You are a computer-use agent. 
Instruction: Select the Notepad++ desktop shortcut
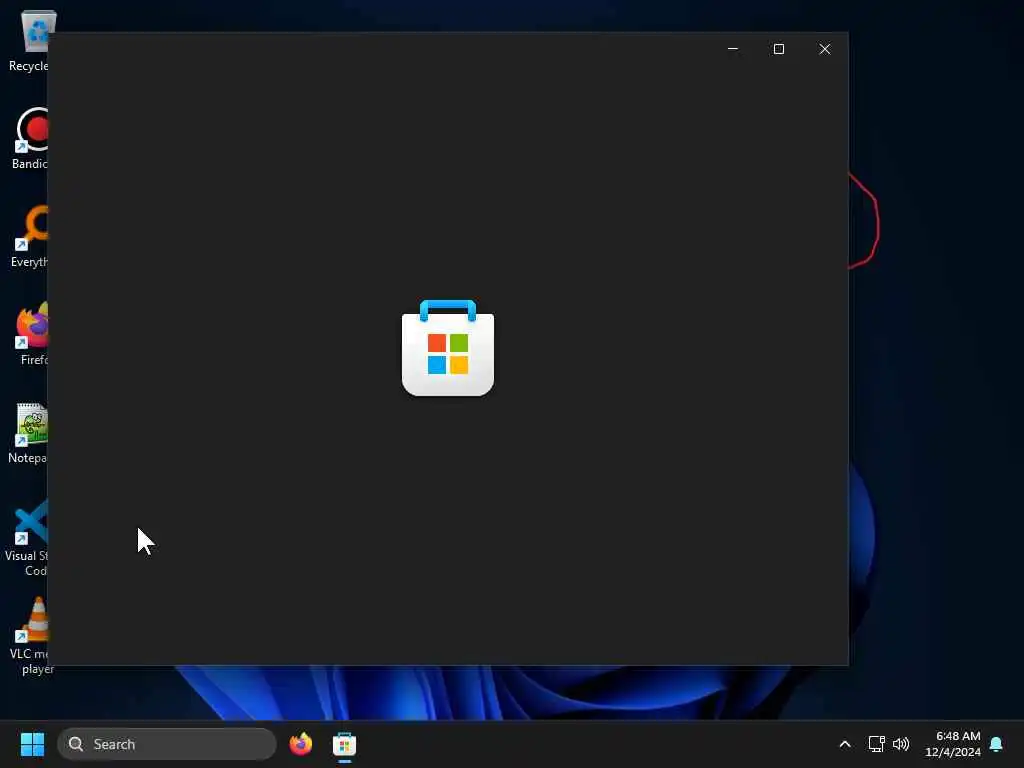point(29,433)
